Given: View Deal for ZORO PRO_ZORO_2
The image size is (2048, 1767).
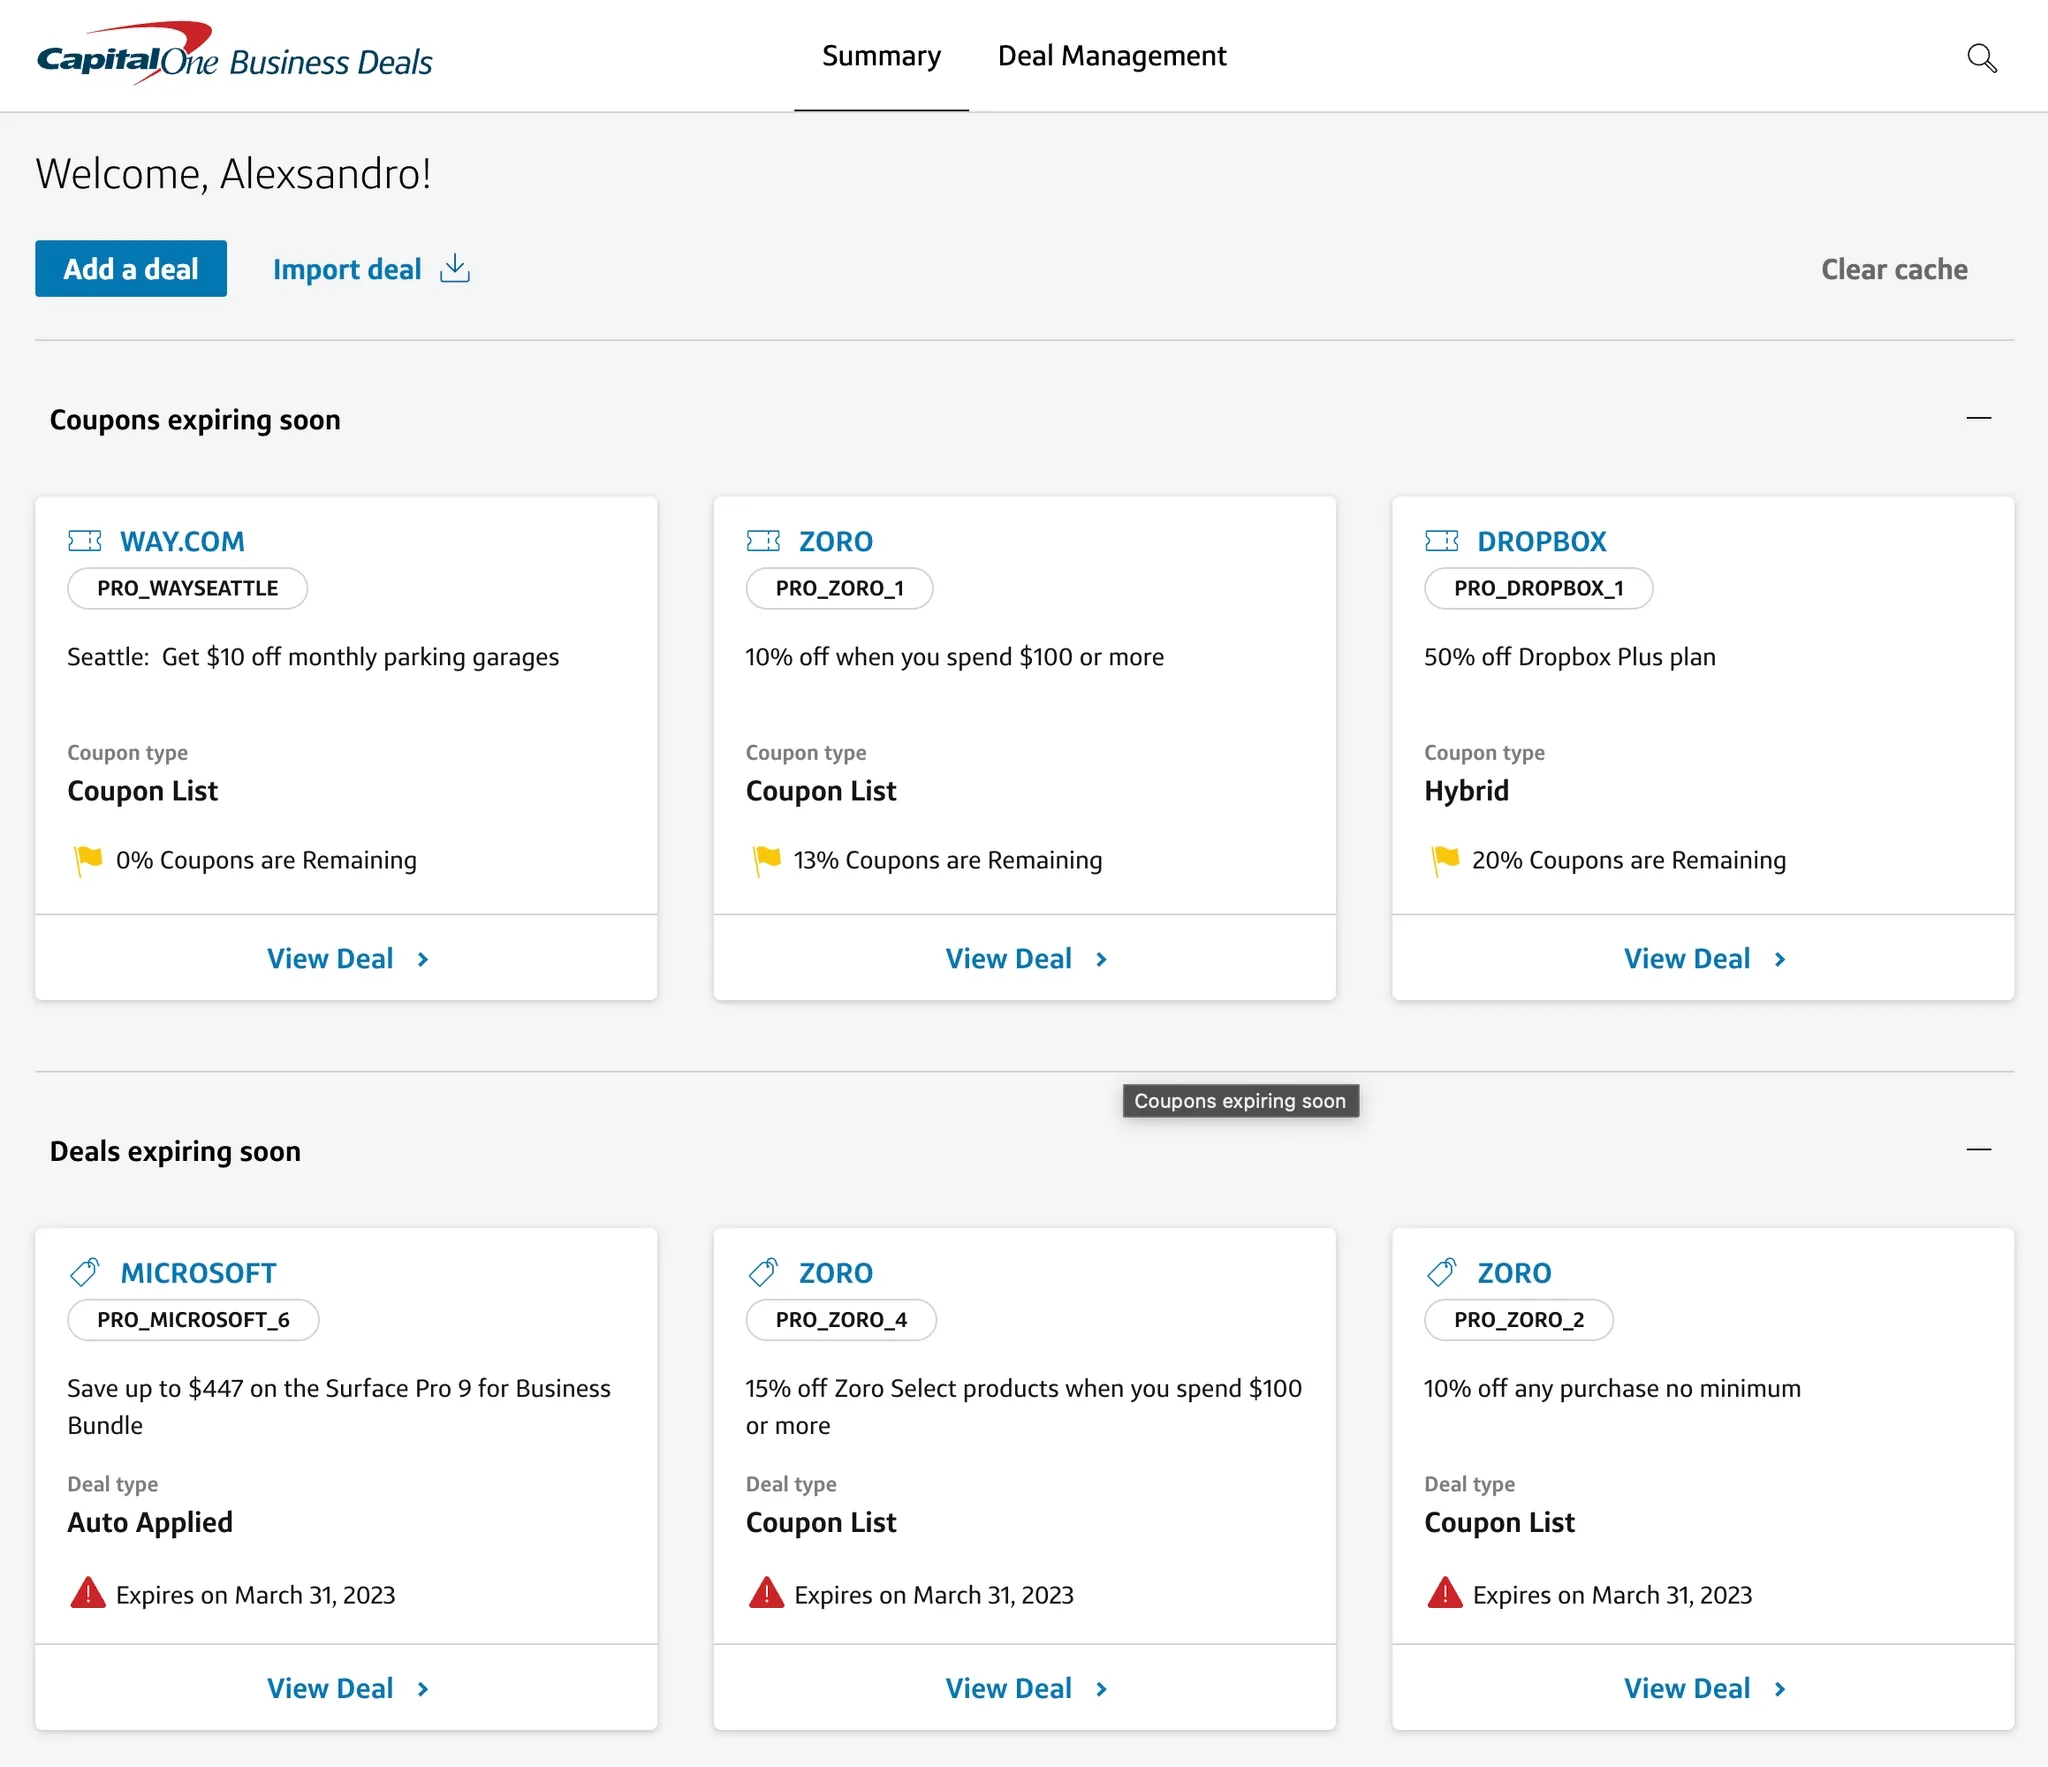Looking at the screenshot, I should coord(1703,1688).
